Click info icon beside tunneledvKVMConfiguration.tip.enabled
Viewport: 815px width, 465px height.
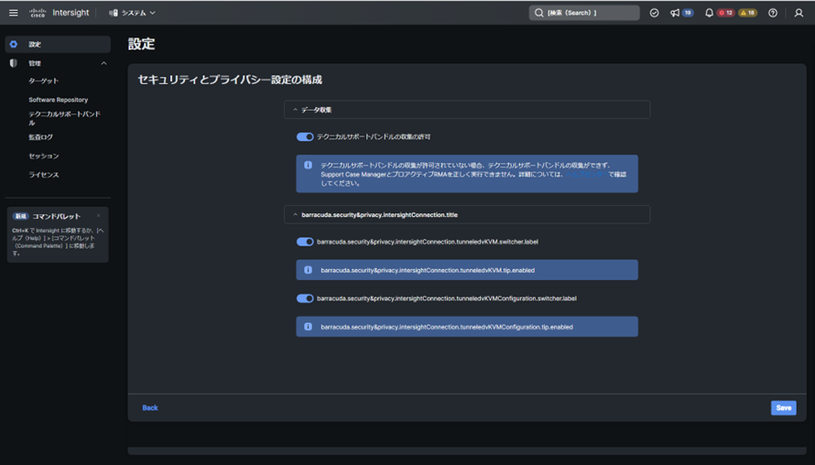point(308,327)
